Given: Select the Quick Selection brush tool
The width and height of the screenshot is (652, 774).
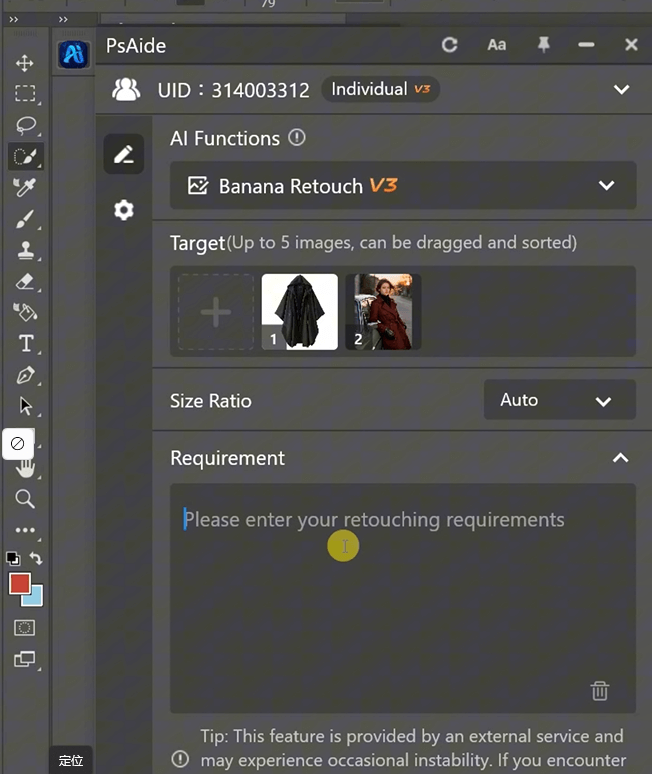Looking at the screenshot, I should [x=26, y=156].
